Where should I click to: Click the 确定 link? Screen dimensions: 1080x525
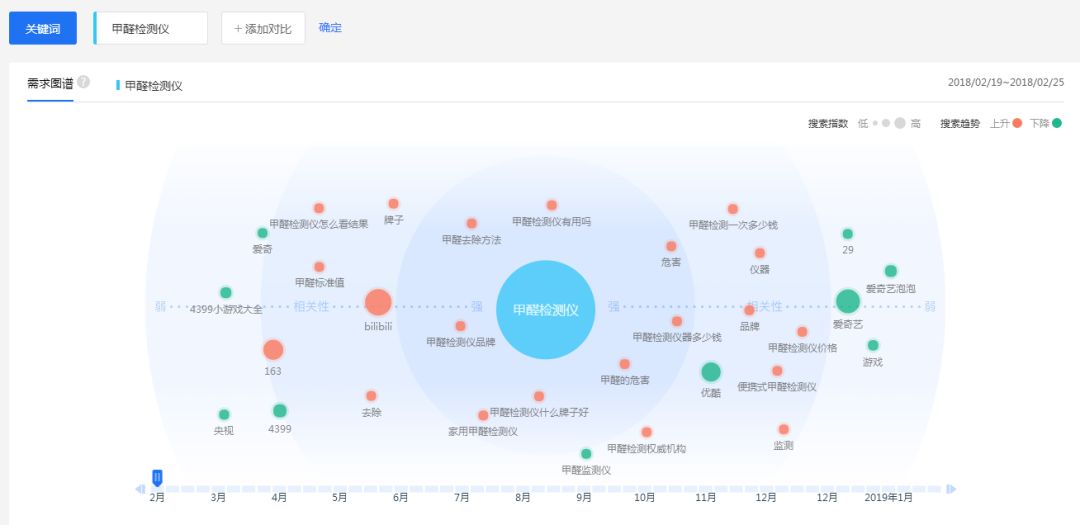(x=330, y=28)
